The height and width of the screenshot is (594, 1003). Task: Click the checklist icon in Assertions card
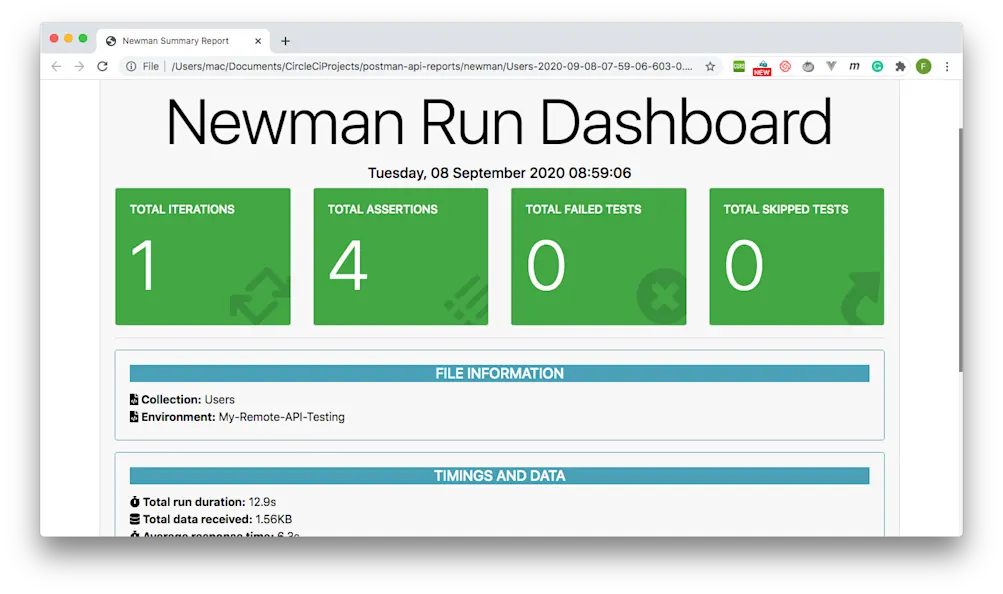click(466, 299)
